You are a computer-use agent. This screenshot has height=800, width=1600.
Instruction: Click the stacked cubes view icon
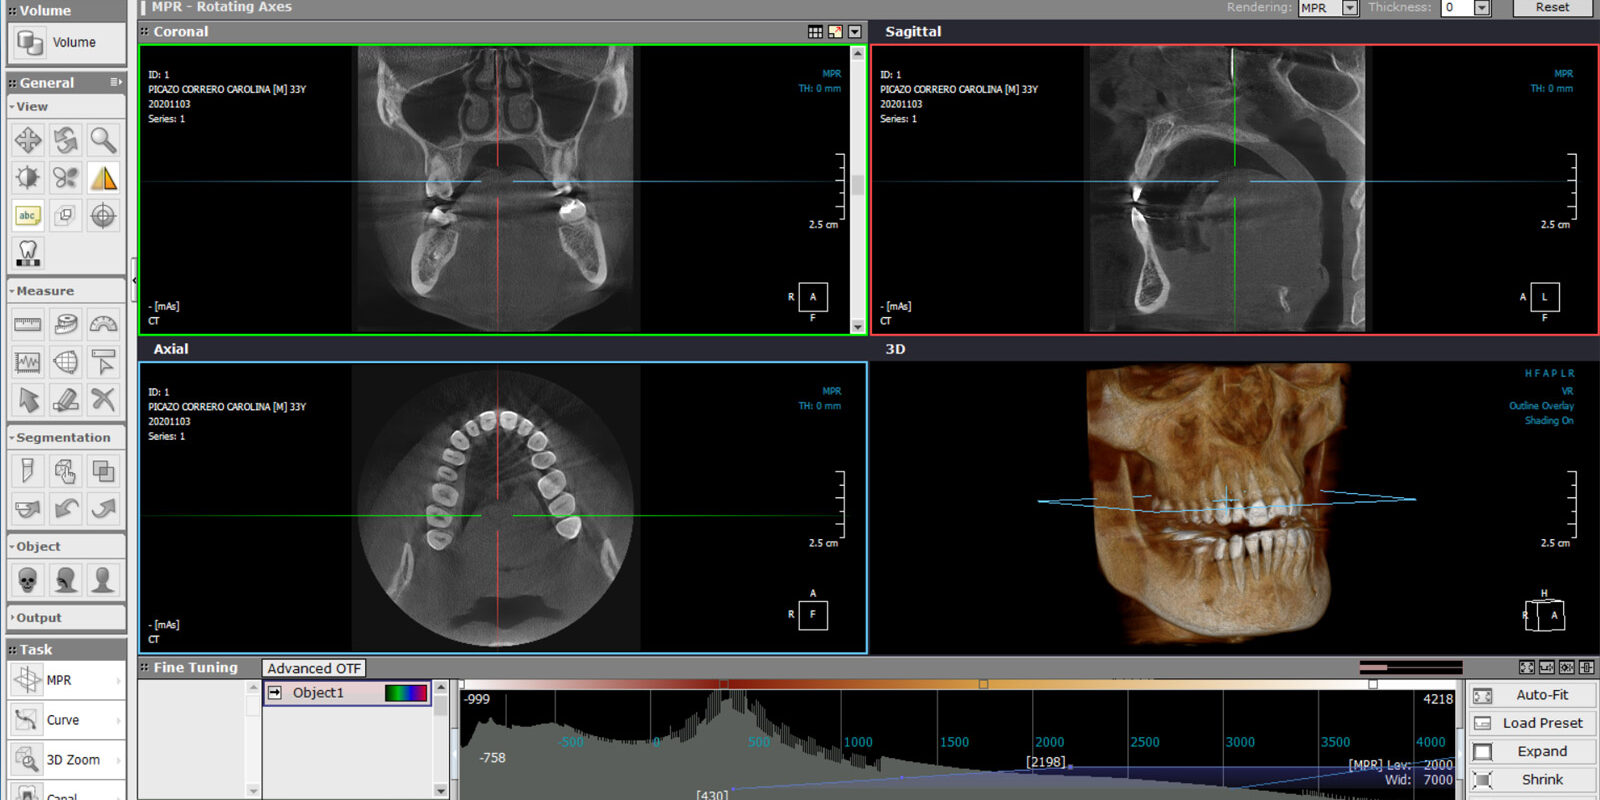(x=66, y=215)
